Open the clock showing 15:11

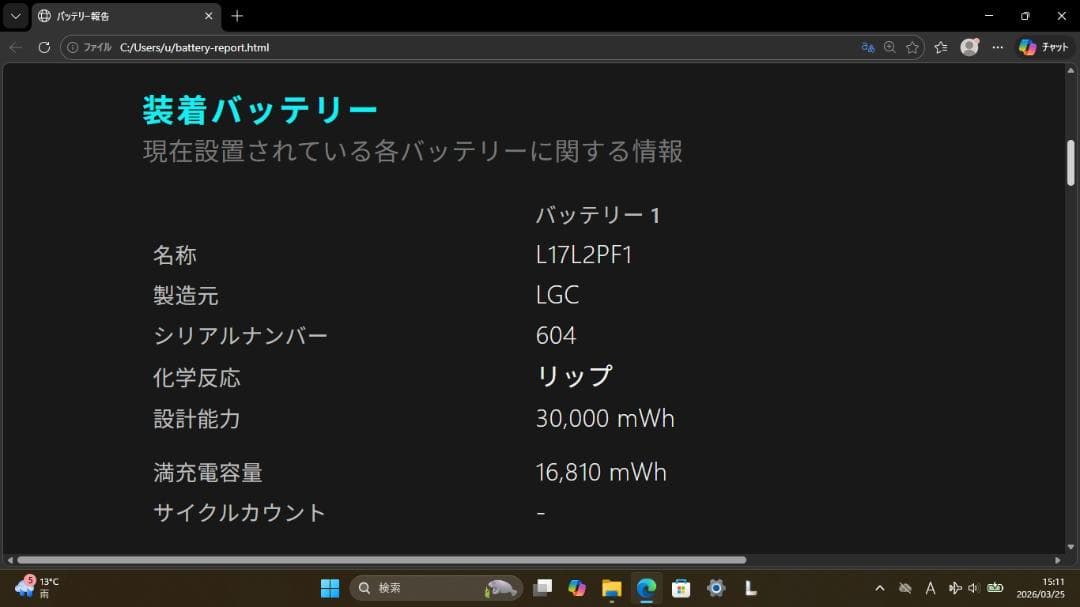pyautogui.click(x=1040, y=588)
